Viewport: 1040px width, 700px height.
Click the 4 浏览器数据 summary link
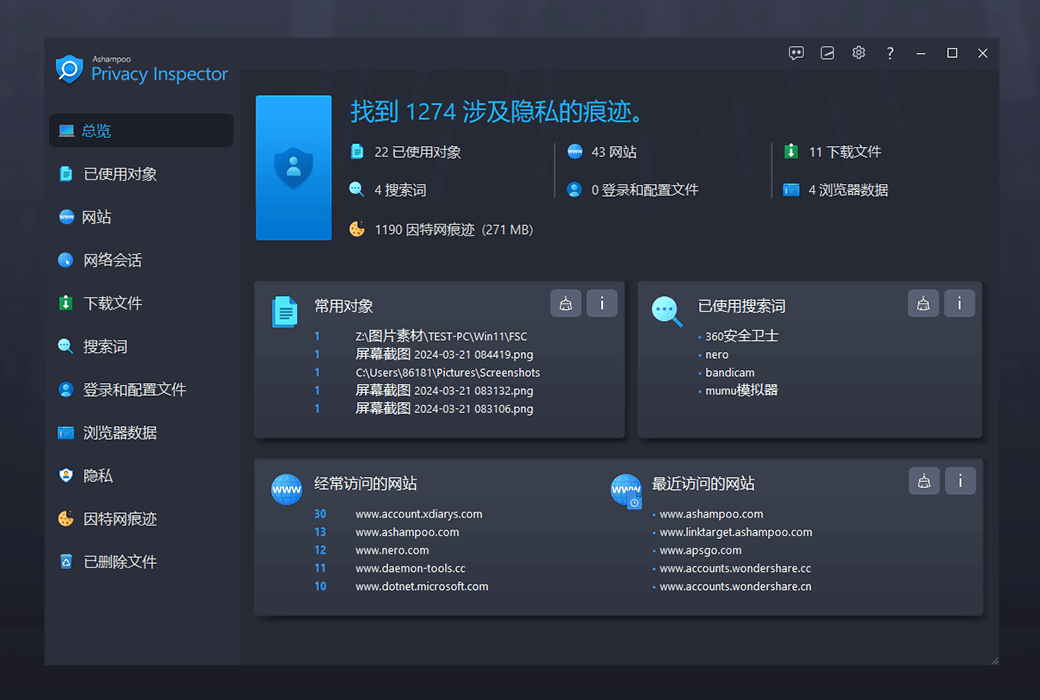(x=848, y=190)
